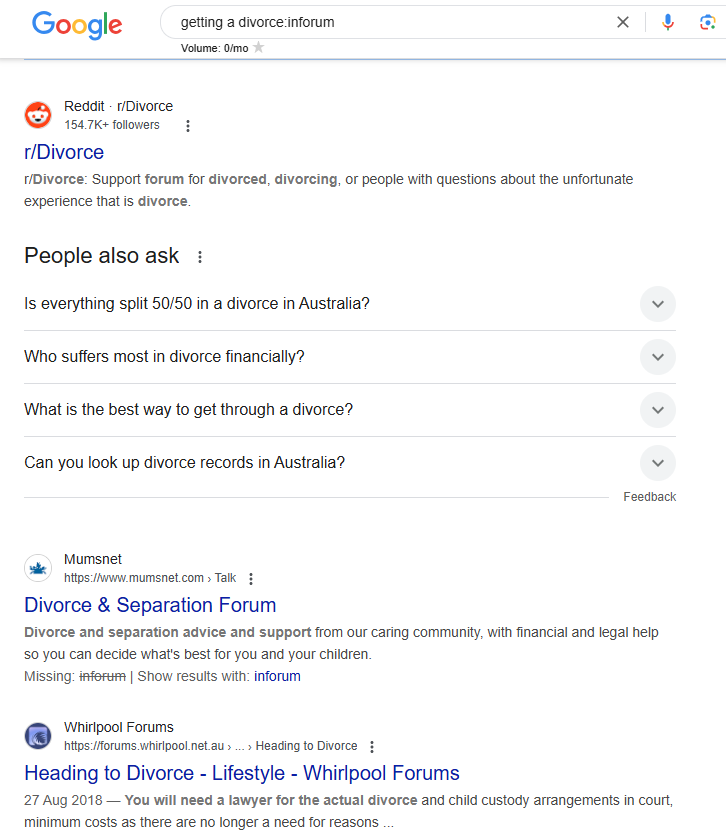
Task: Expand 'Can you look up divorce records' question
Action: point(657,463)
